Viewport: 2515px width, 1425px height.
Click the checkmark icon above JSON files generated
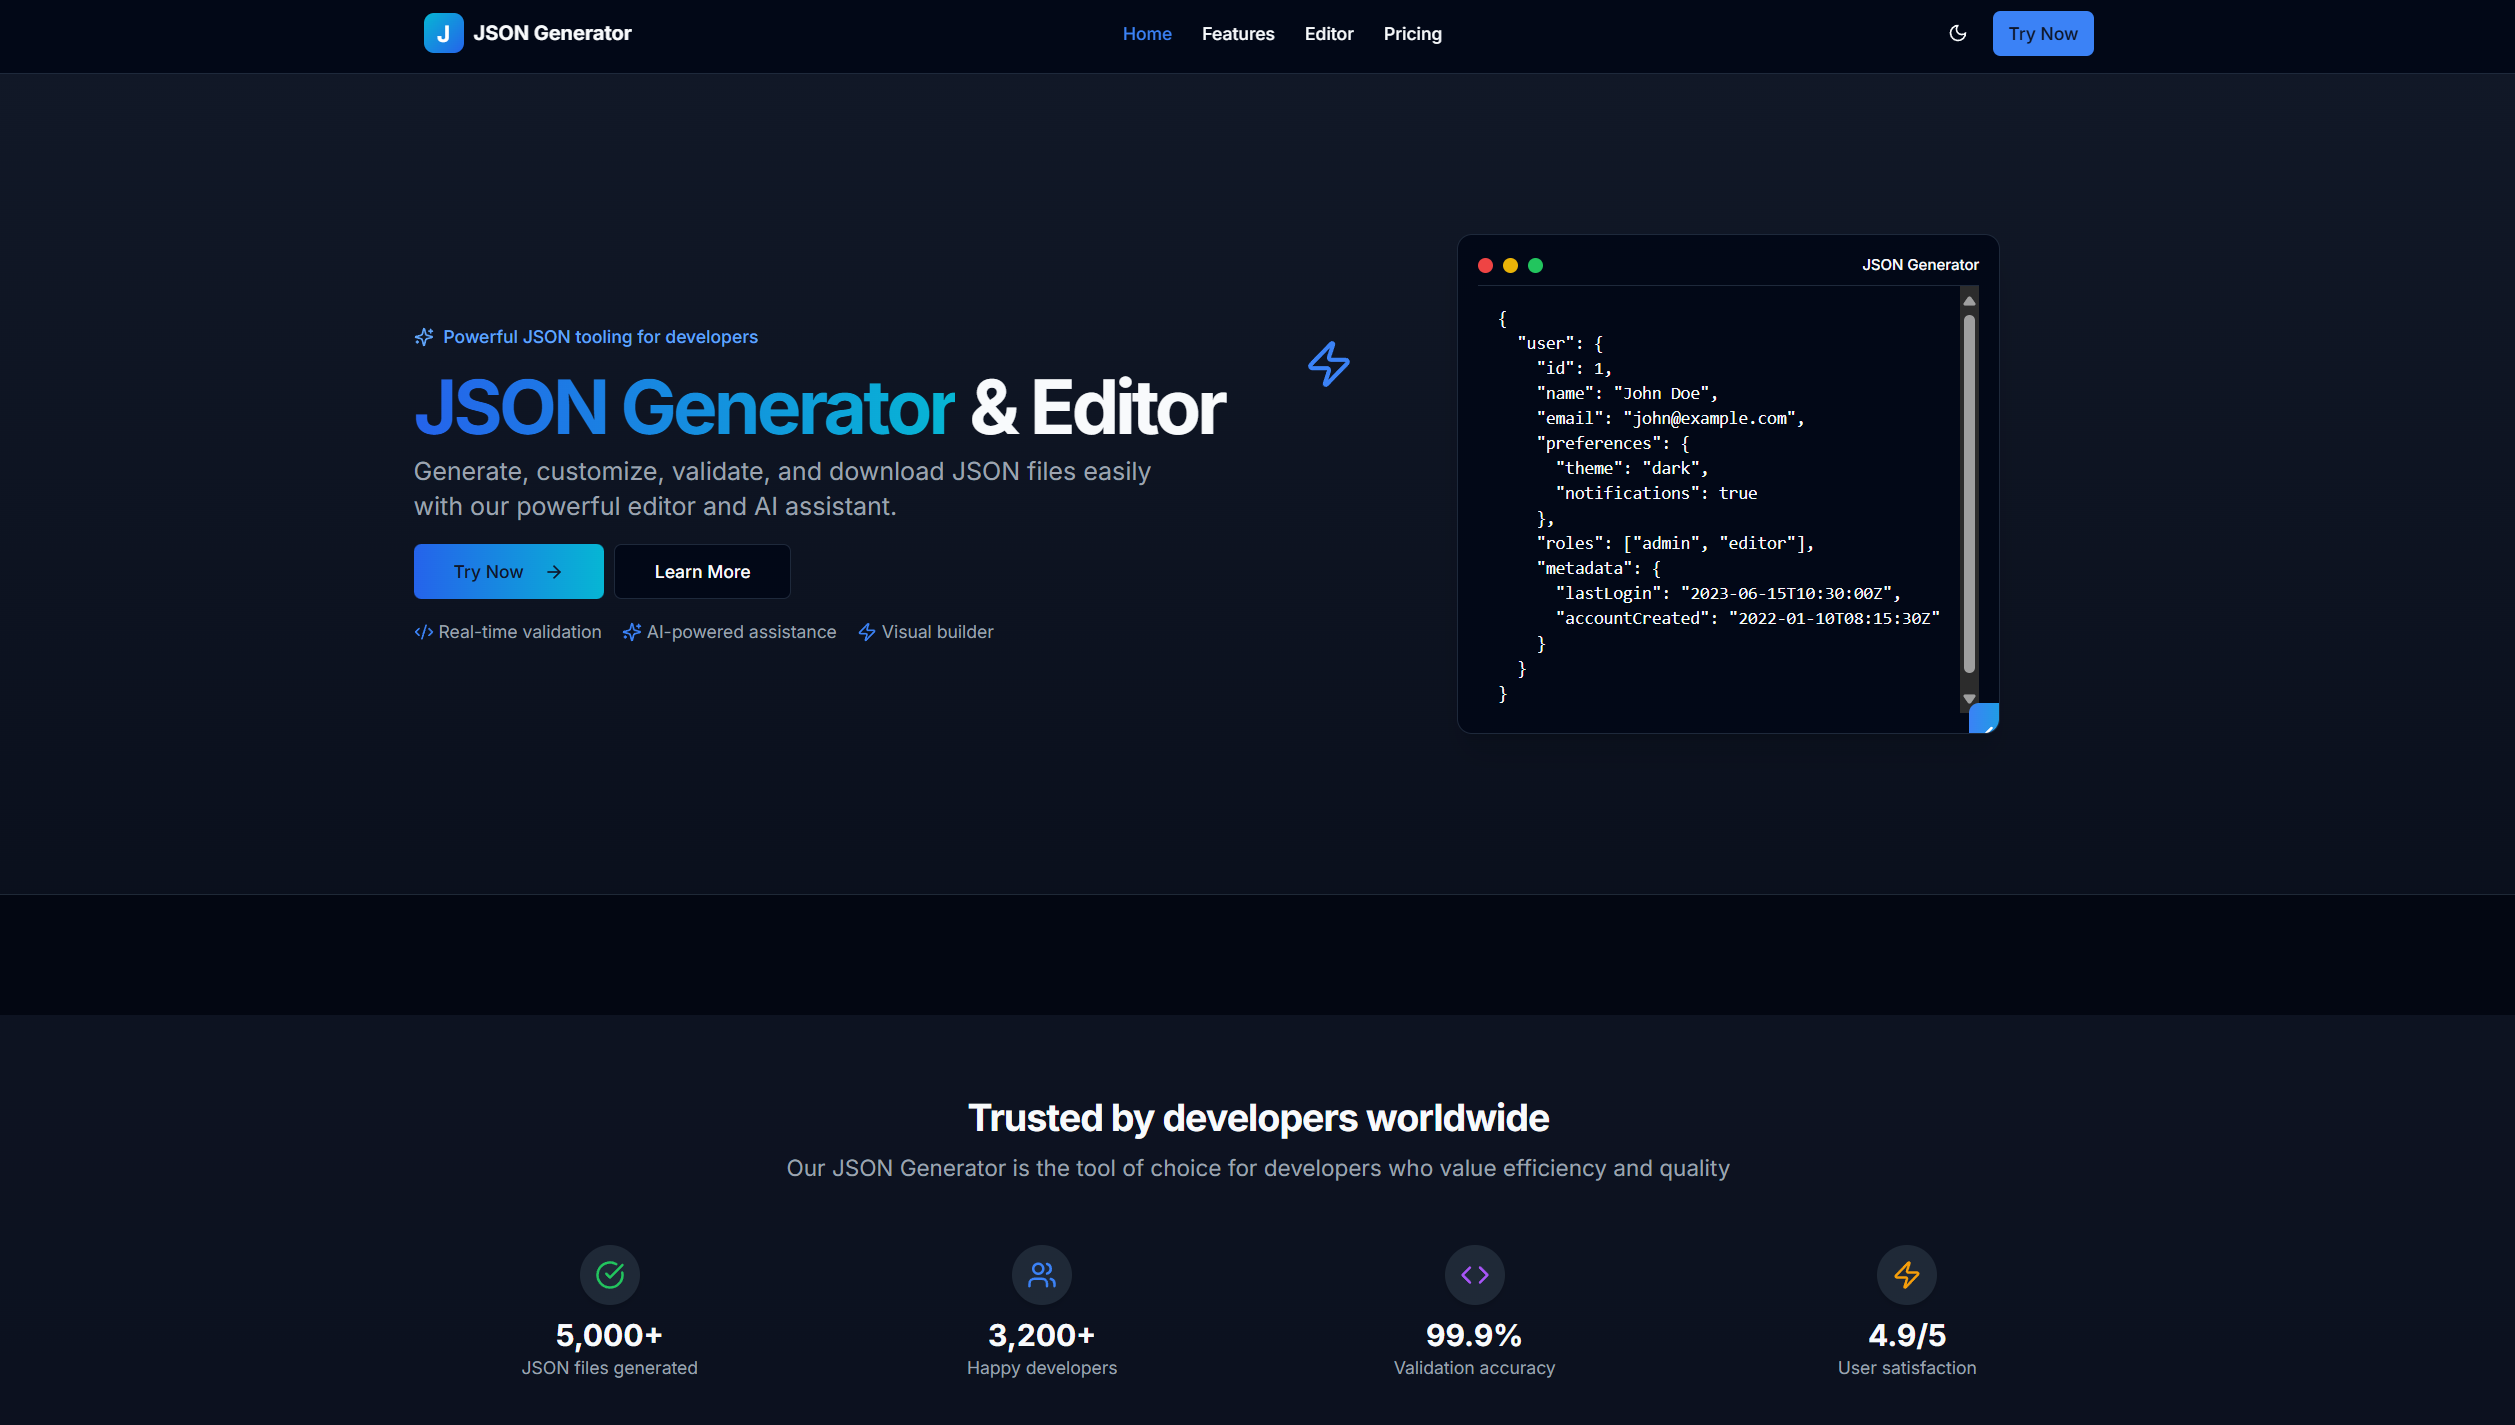pyautogui.click(x=609, y=1274)
